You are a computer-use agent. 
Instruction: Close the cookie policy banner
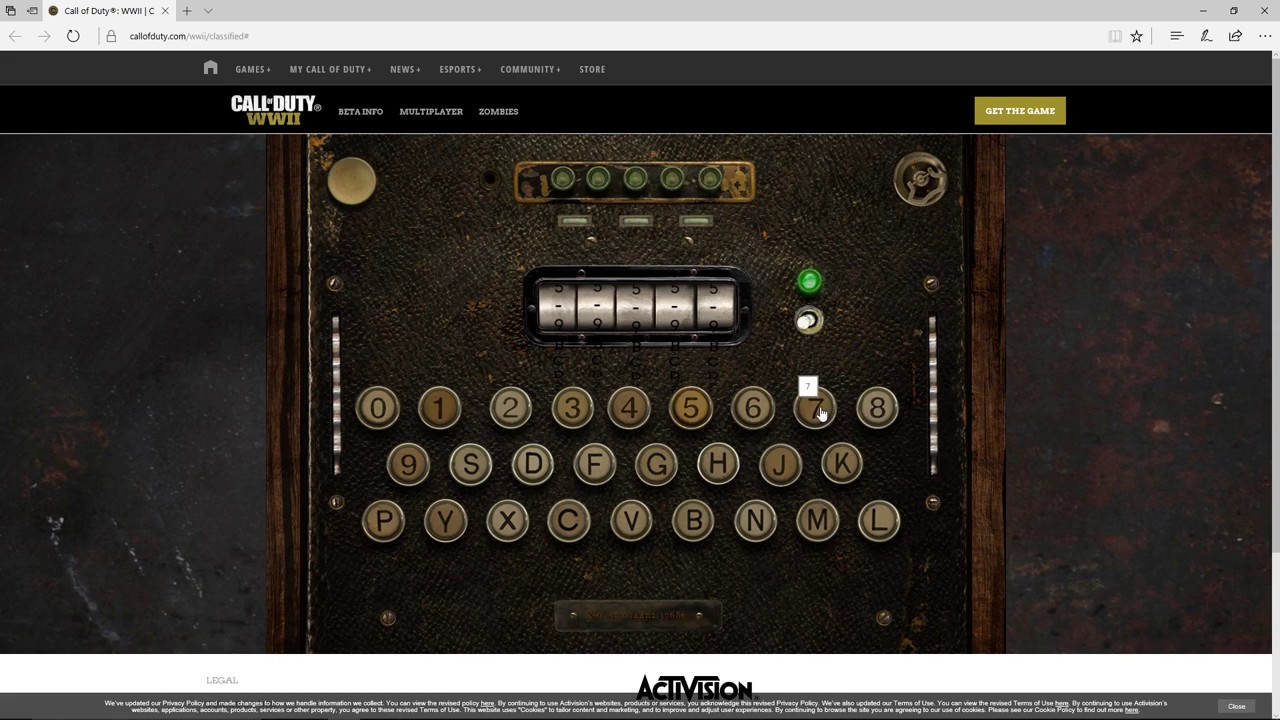pyautogui.click(x=1237, y=706)
